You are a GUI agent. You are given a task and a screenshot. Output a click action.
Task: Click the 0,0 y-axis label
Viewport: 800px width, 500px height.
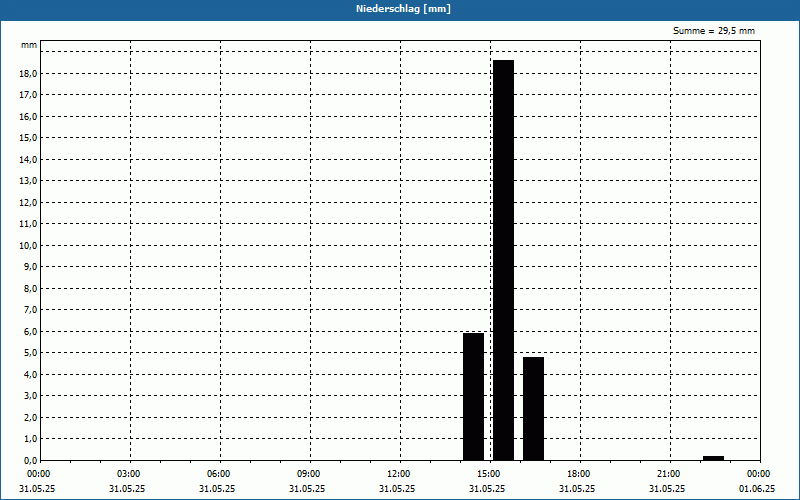30,461
